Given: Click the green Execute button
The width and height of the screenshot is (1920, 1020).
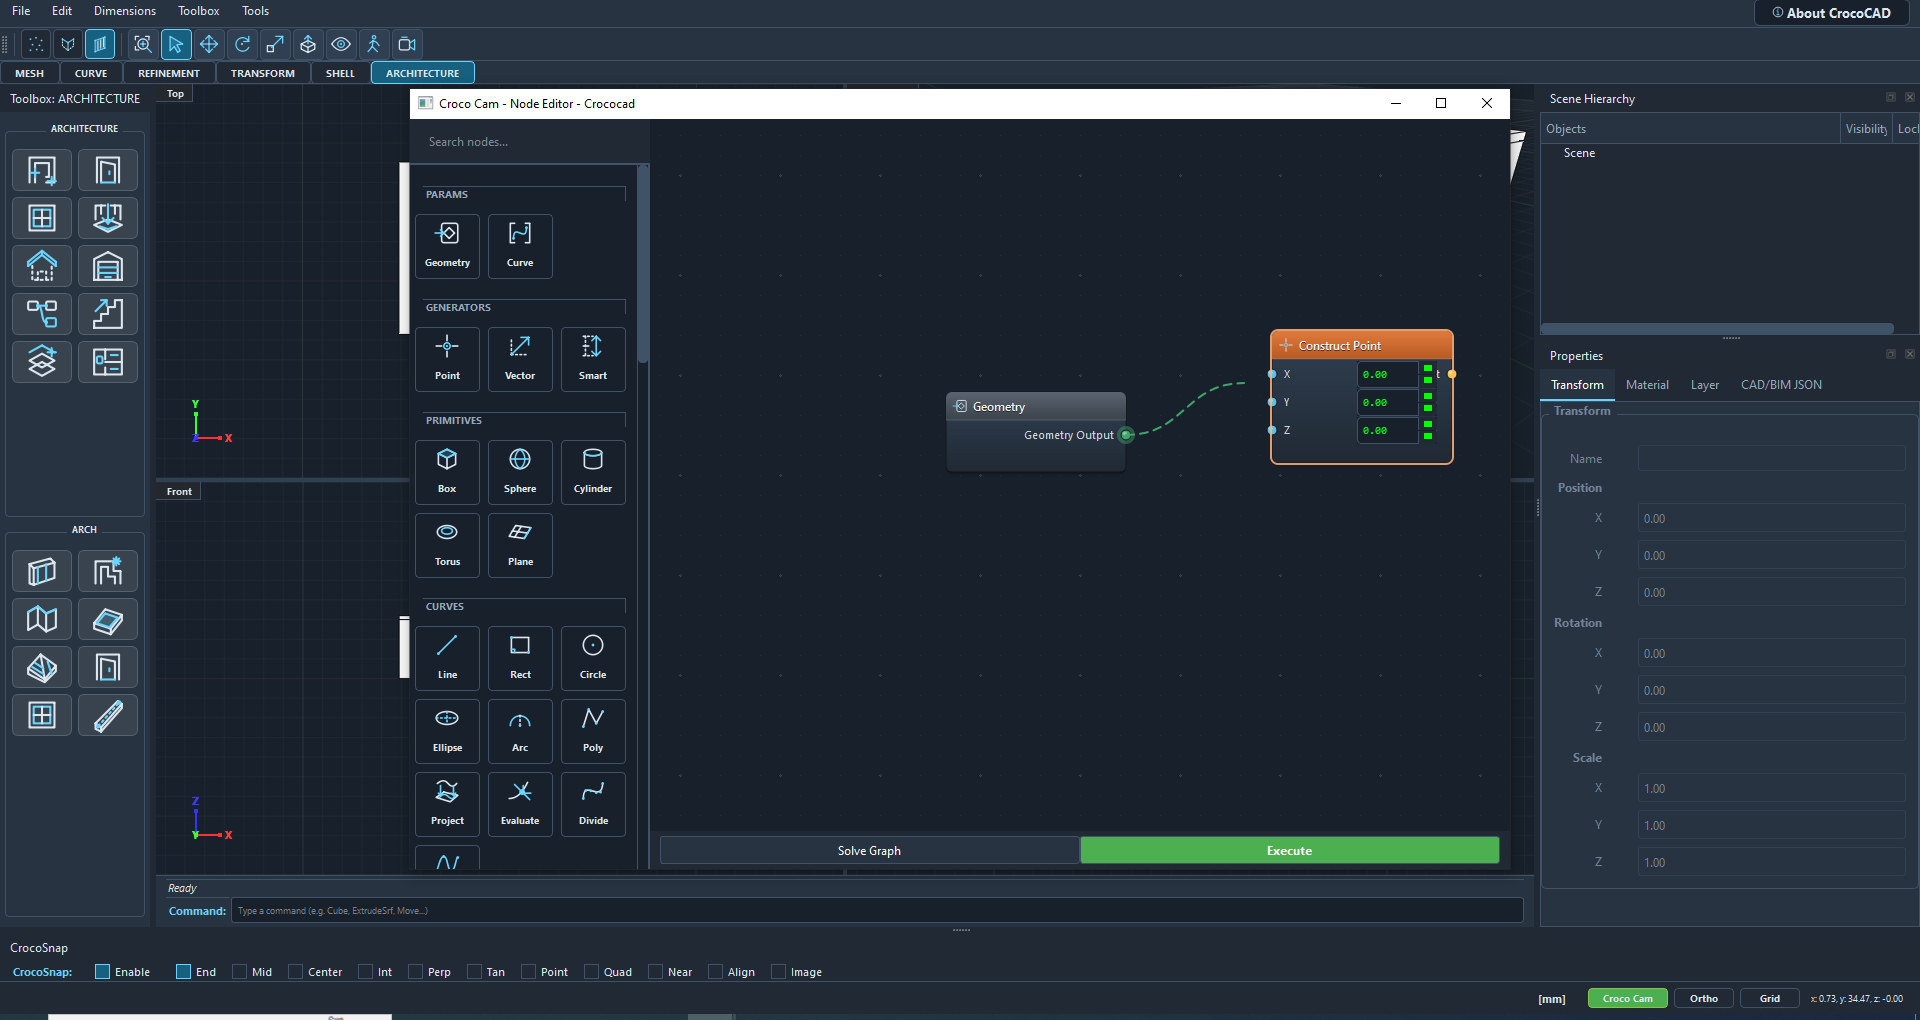Looking at the screenshot, I should click(x=1289, y=851).
